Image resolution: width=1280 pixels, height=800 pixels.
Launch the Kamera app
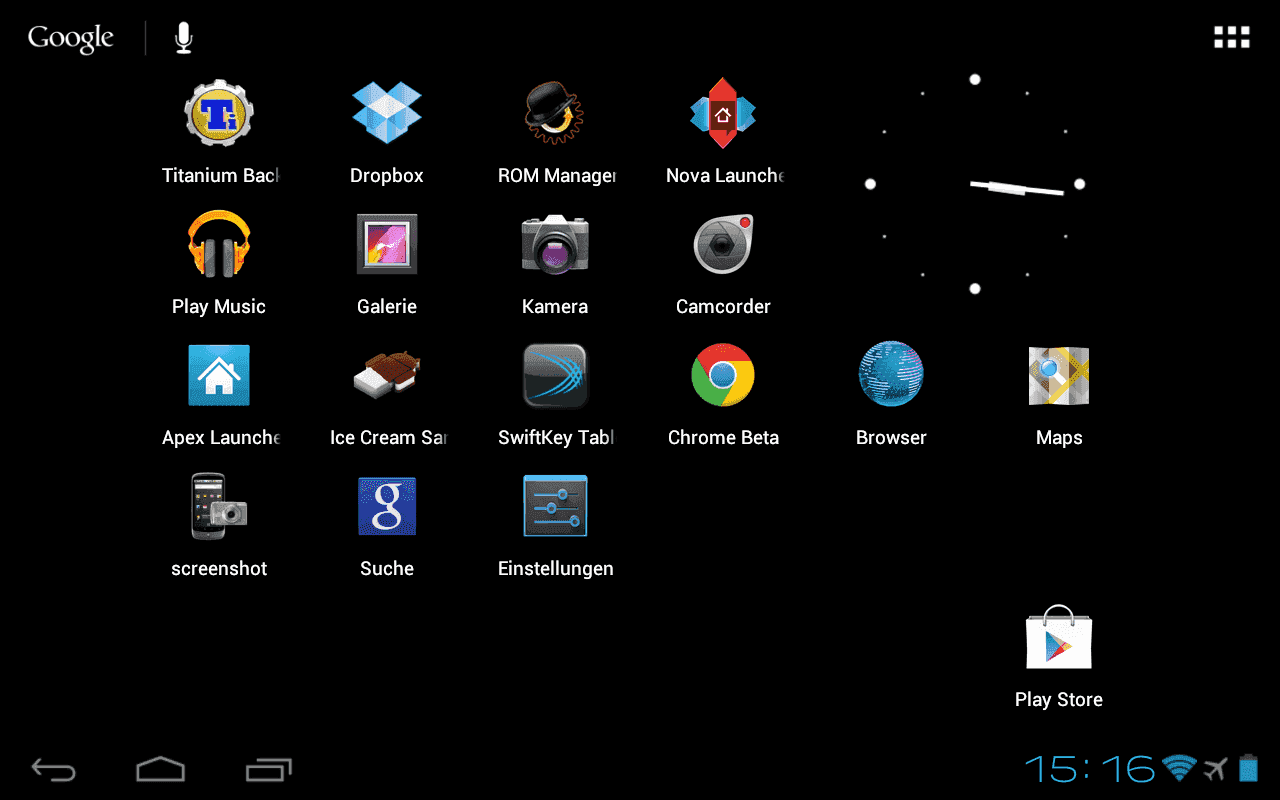pyautogui.click(x=555, y=244)
